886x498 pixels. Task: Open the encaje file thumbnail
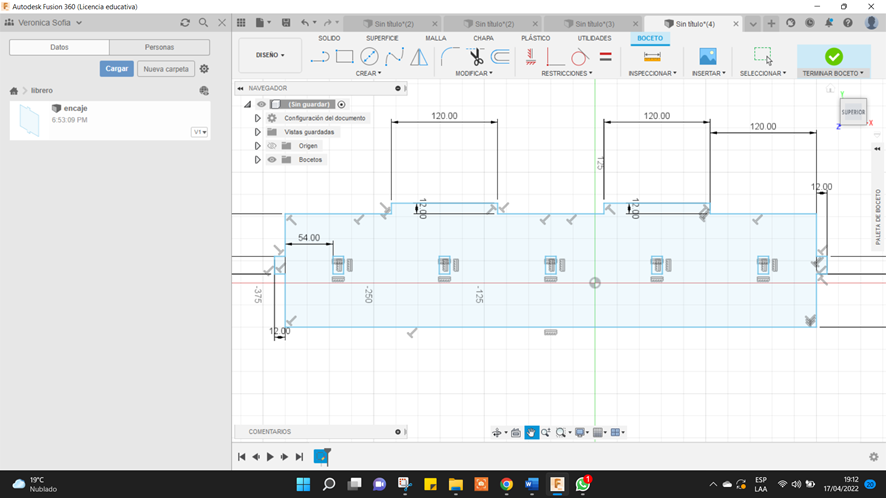tap(29, 120)
